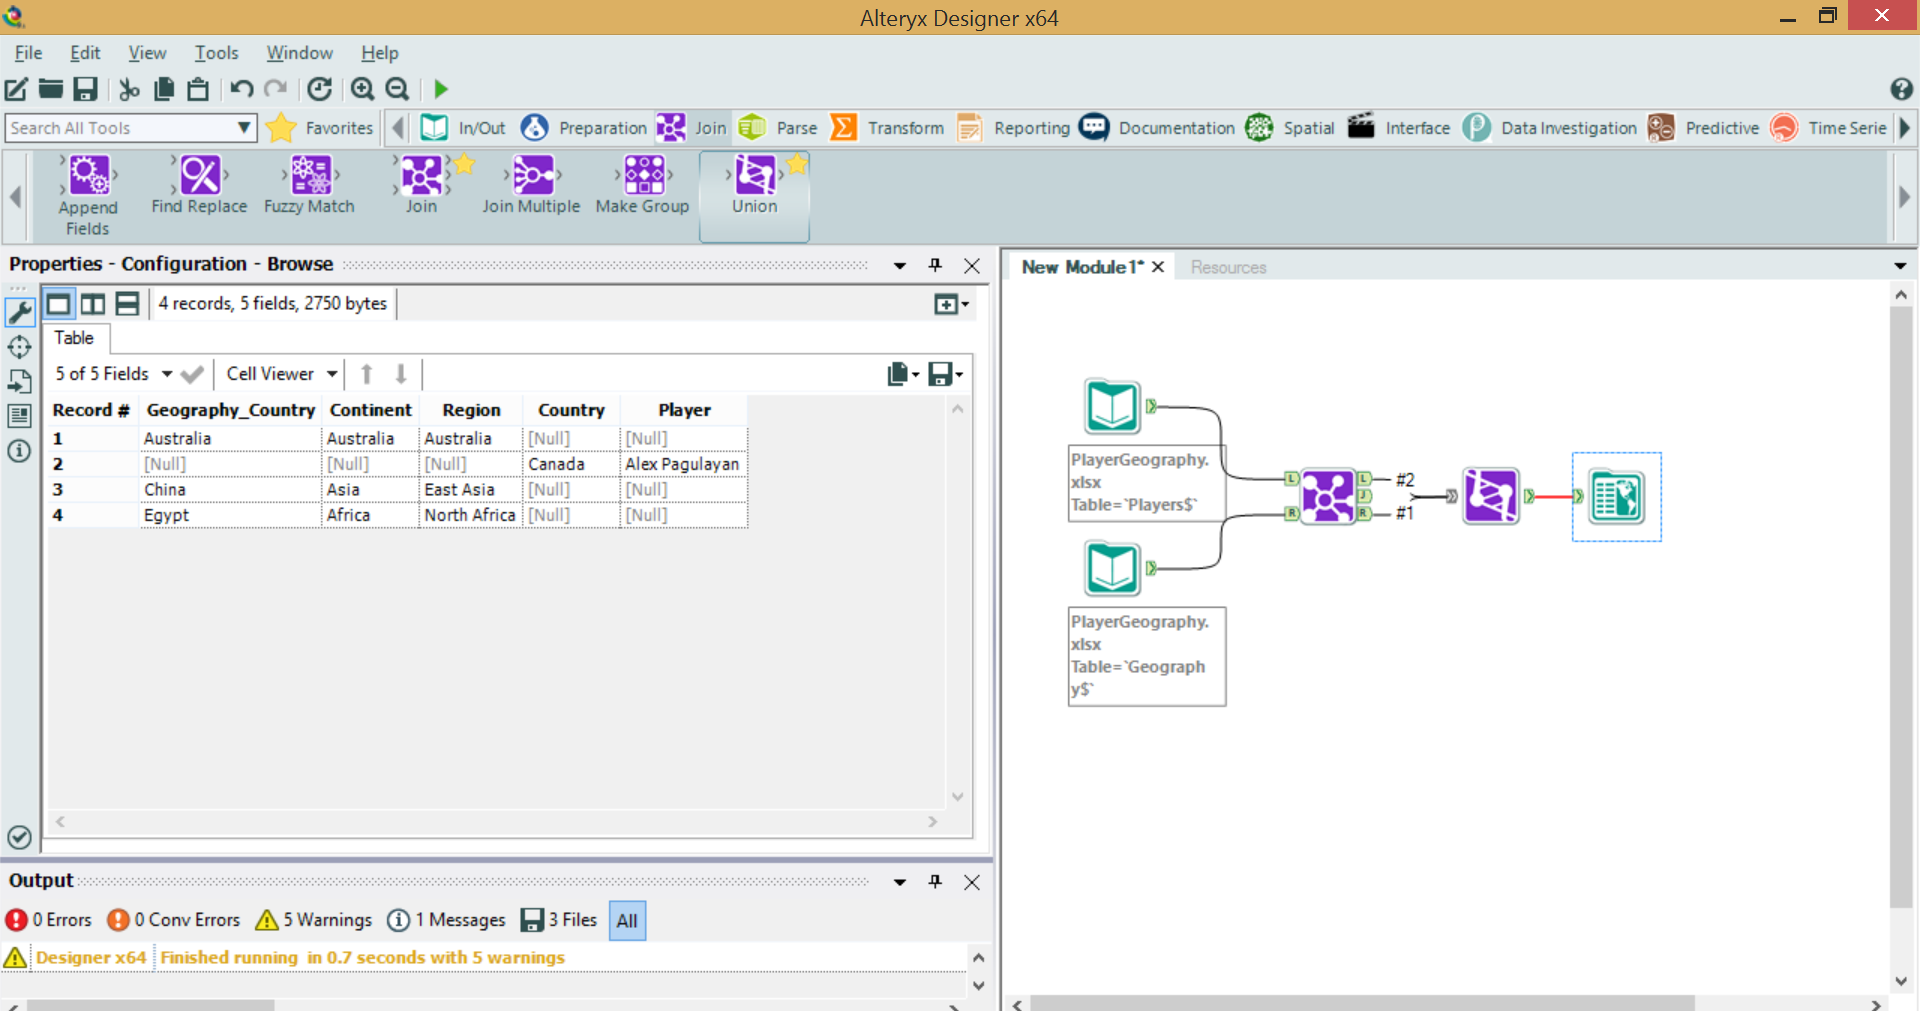The image size is (1920, 1011).
Task: Select the Union tool in palette
Action: pyautogui.click(x=754, y=195)
